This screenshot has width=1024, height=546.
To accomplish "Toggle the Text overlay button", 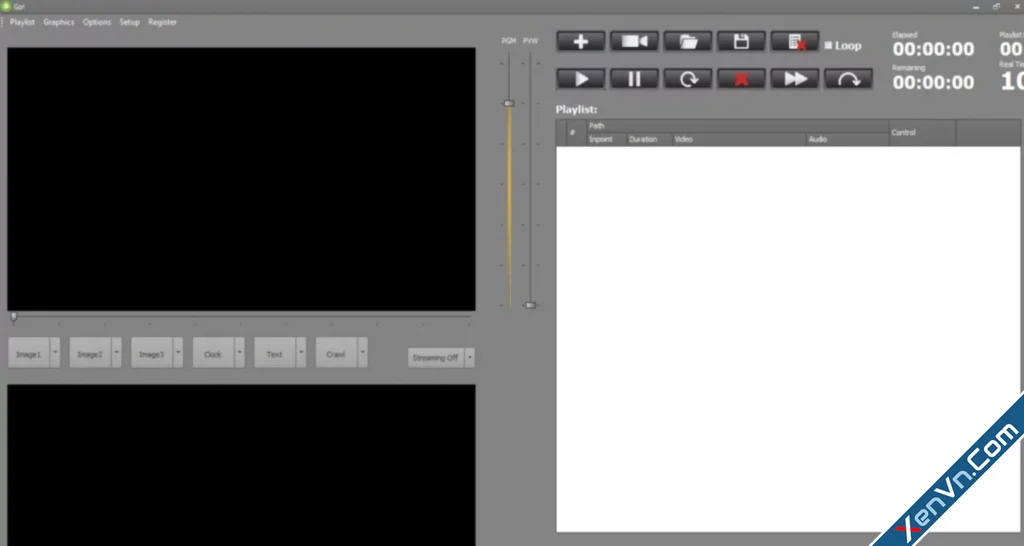I will (274, 353).
